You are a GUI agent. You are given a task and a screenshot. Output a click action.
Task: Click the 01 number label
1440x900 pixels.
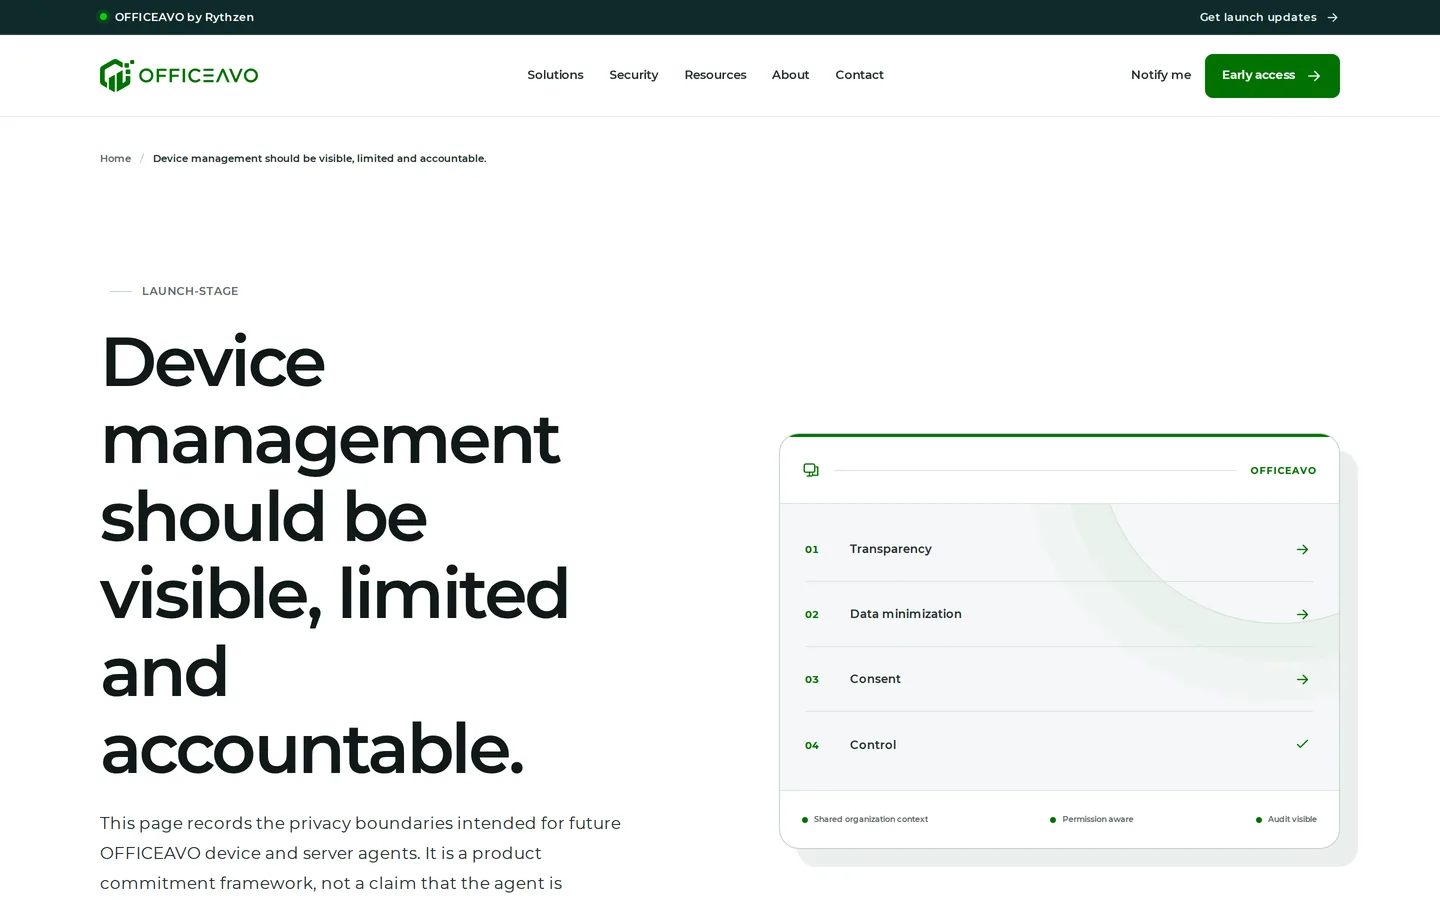(812, 550)
